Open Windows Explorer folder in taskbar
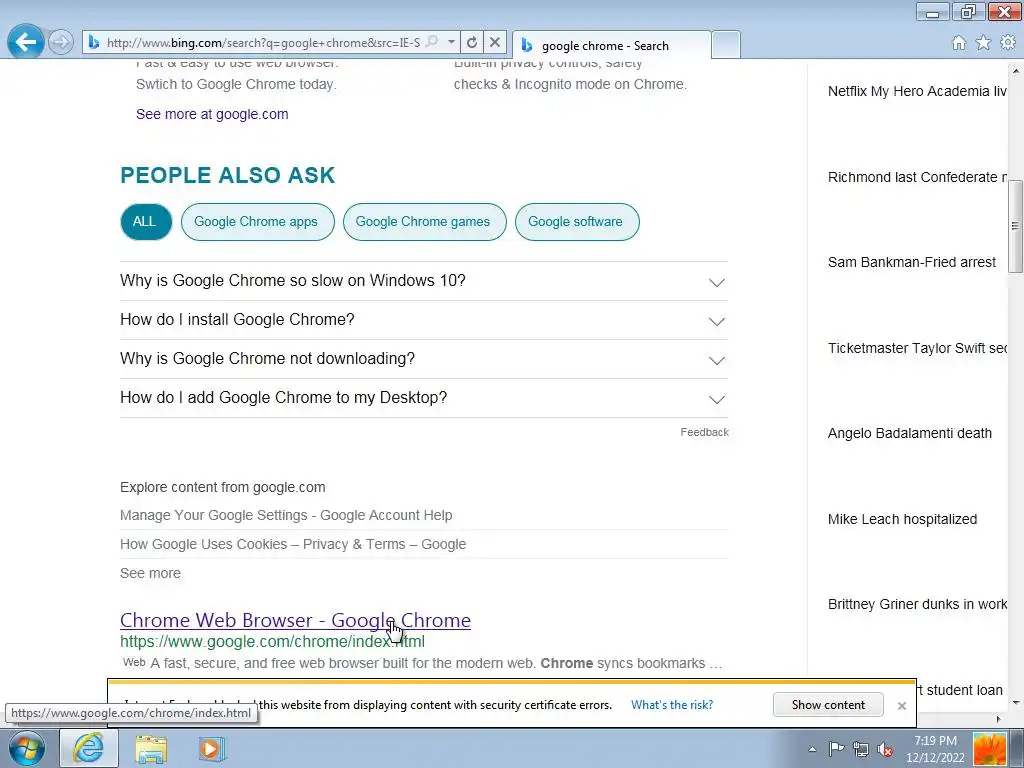The width and height of the screenshot is (1024, 768). 151,748
